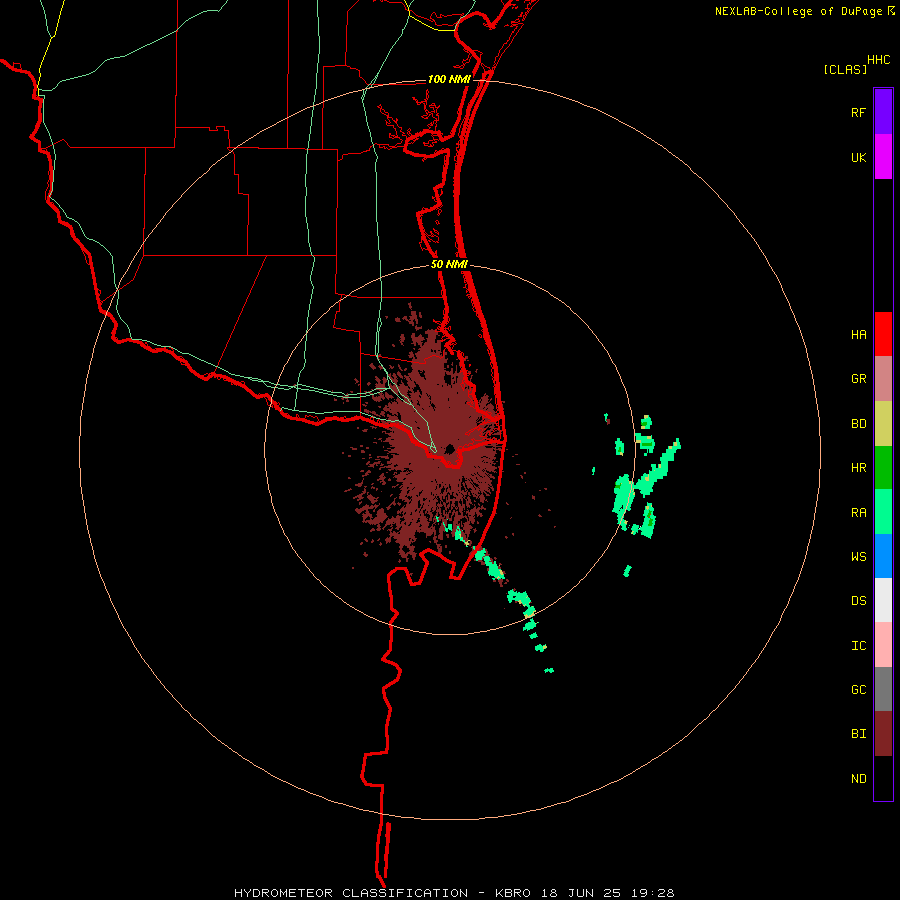Click the white DS legend swatch

pos(883,600)
